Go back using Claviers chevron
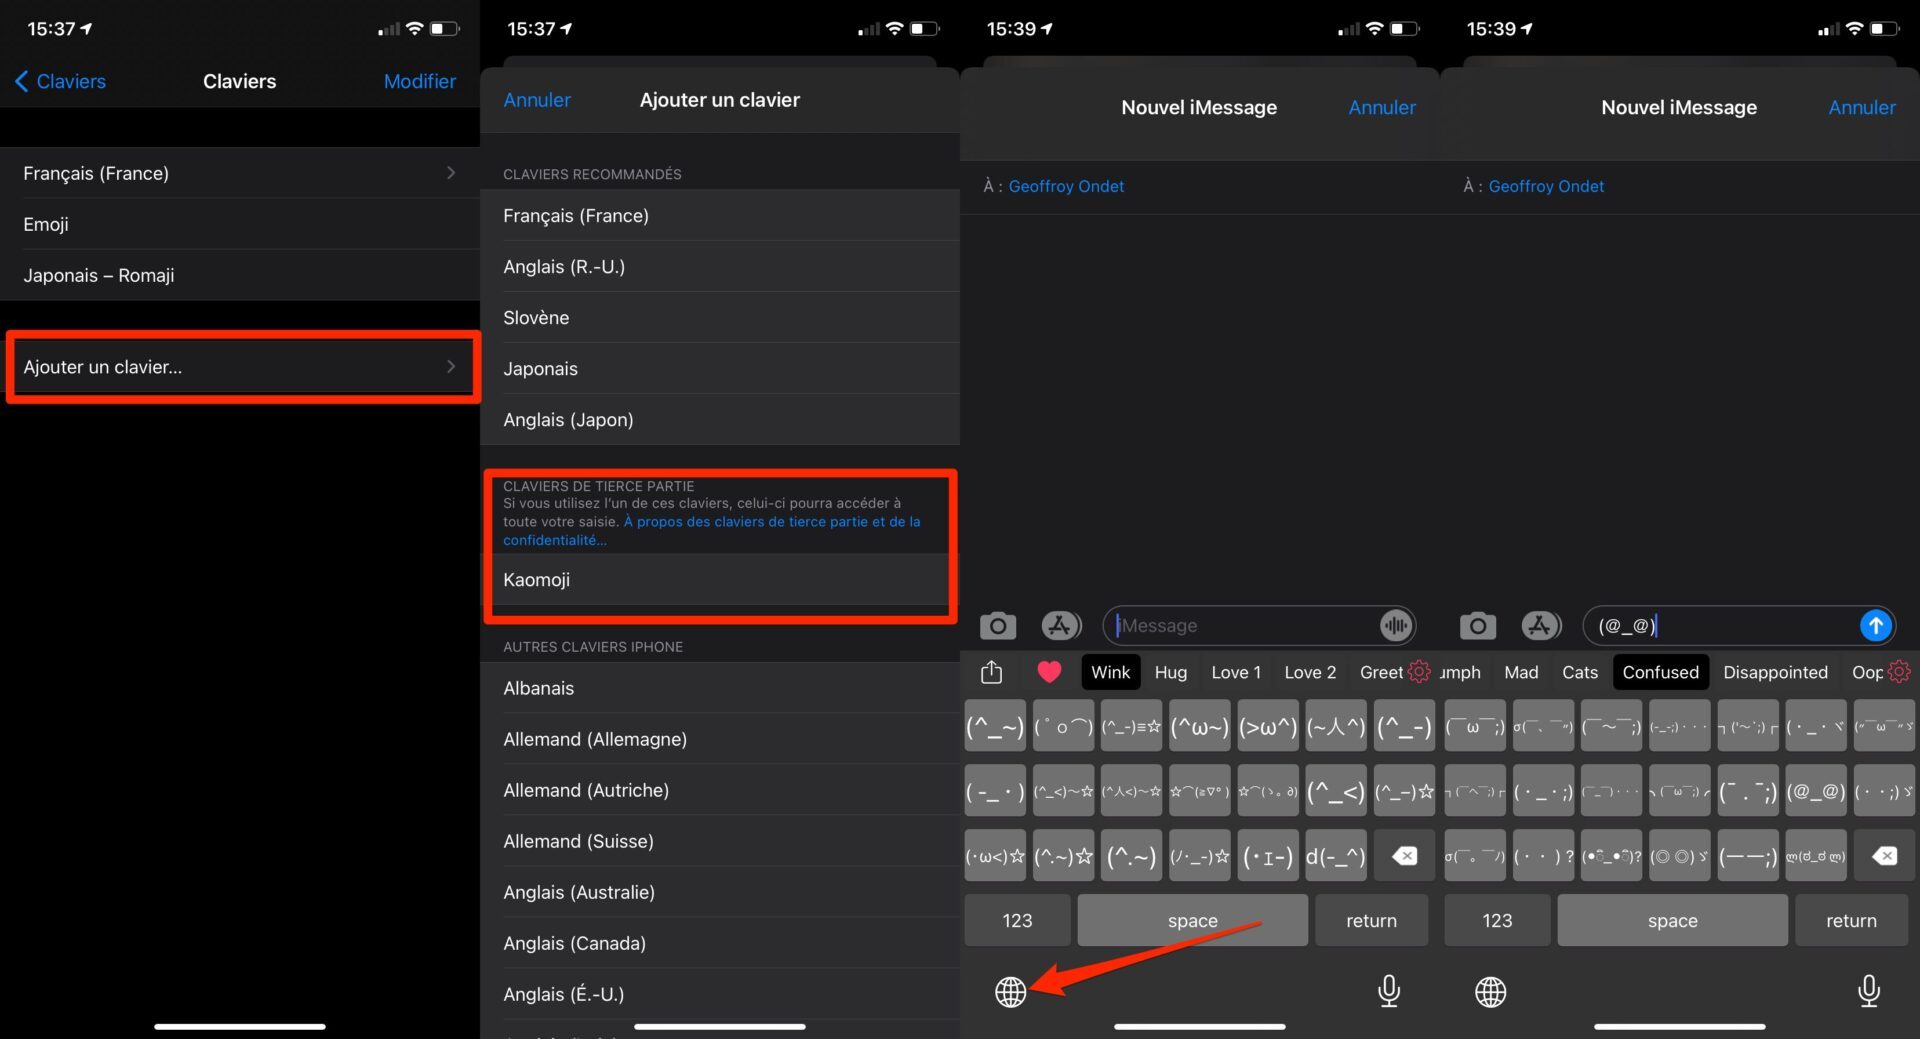 click(x=60, y=81)
